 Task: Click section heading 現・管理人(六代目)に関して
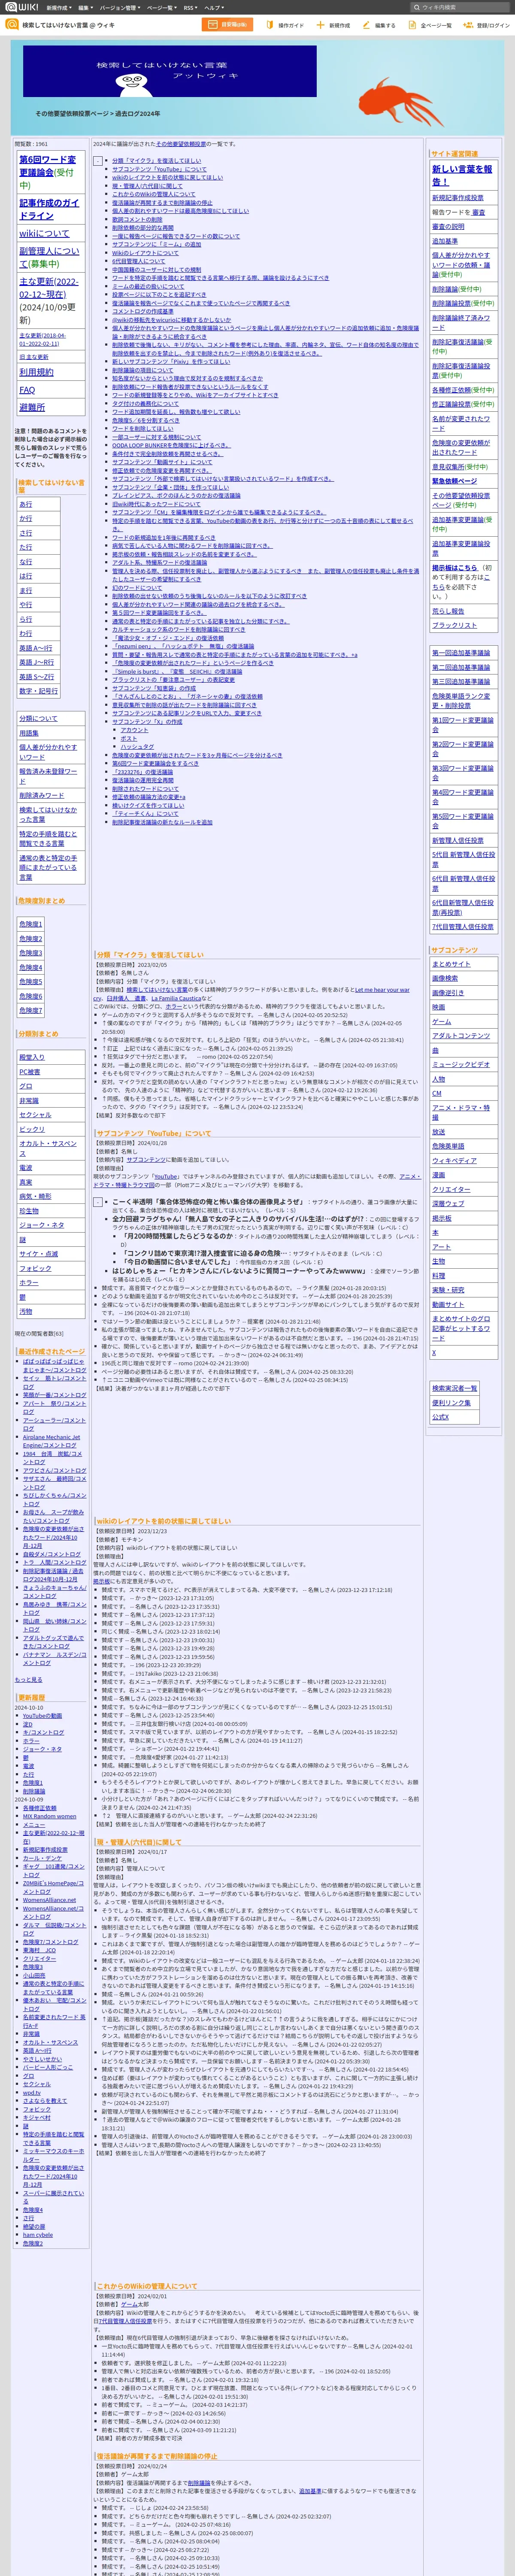tap(139, 1842)
